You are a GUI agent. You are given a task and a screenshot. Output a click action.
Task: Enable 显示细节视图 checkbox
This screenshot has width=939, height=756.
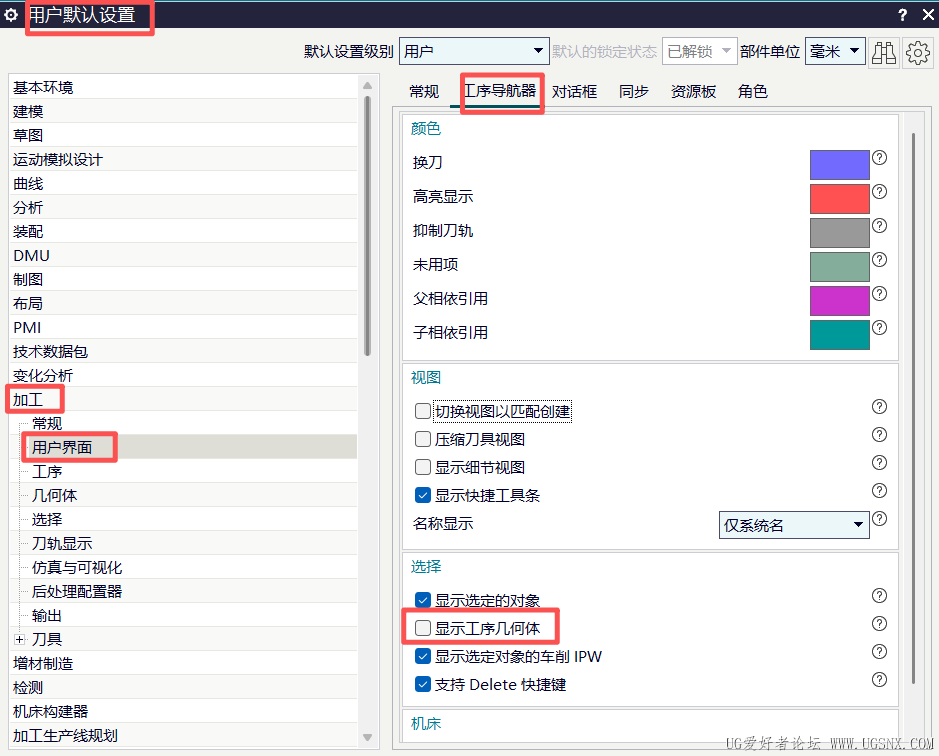point(423,467)
